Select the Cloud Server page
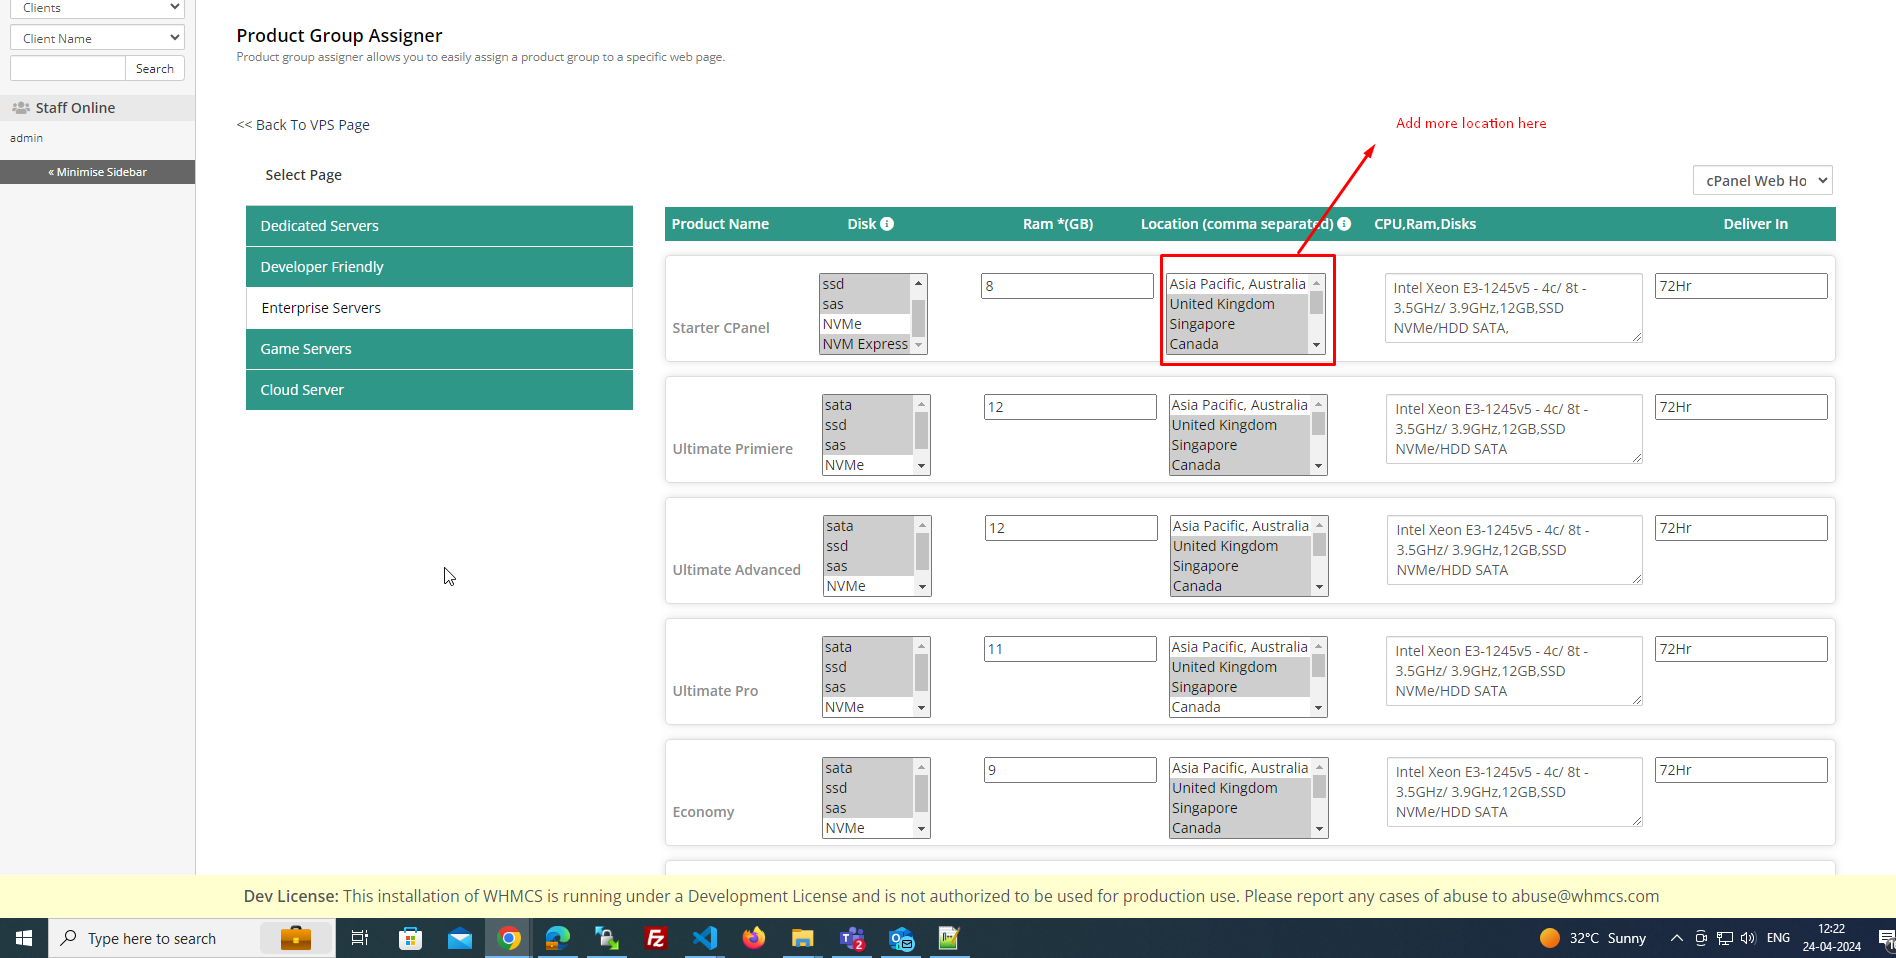1896x958 pixels. point(439,390)
